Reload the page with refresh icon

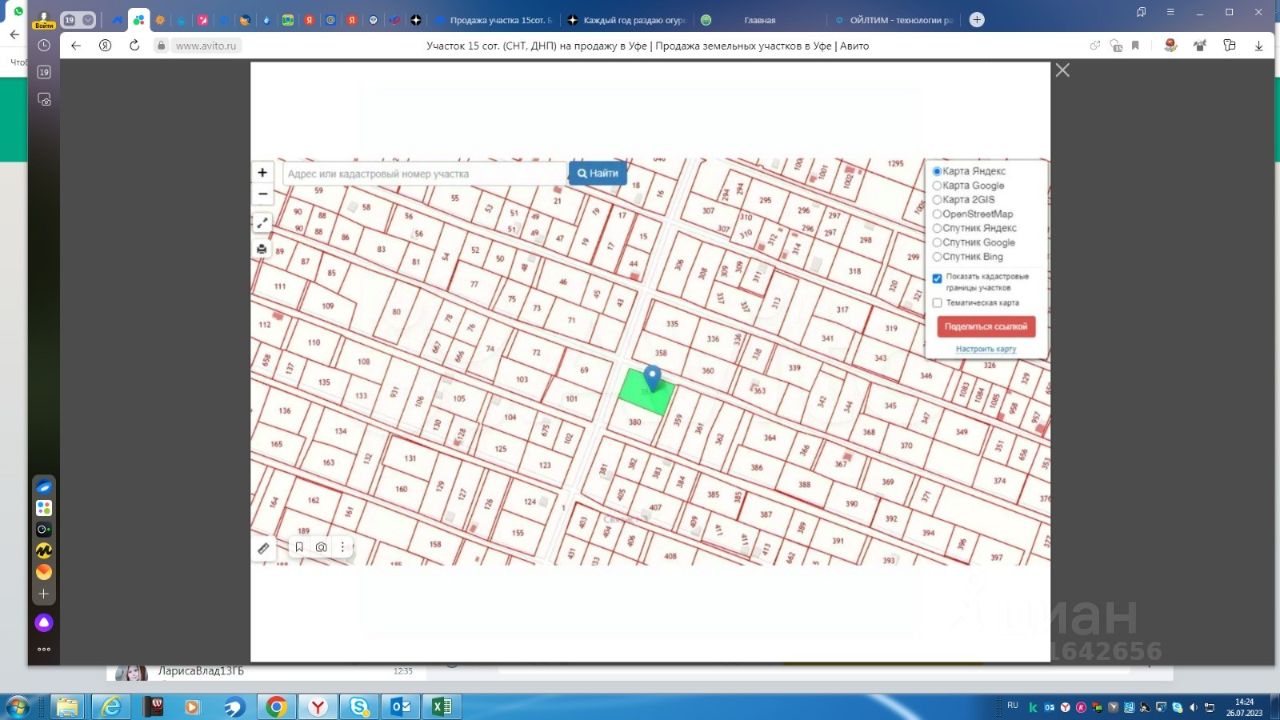click(x=135, y=46)
